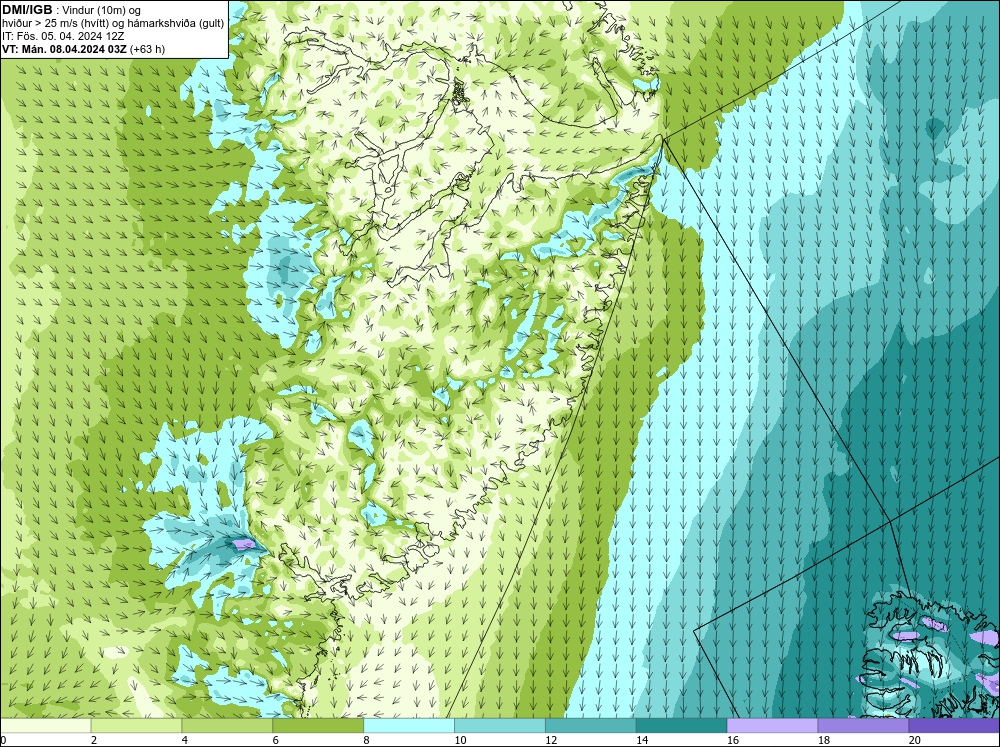Click the legend label 8

[367, 740]
